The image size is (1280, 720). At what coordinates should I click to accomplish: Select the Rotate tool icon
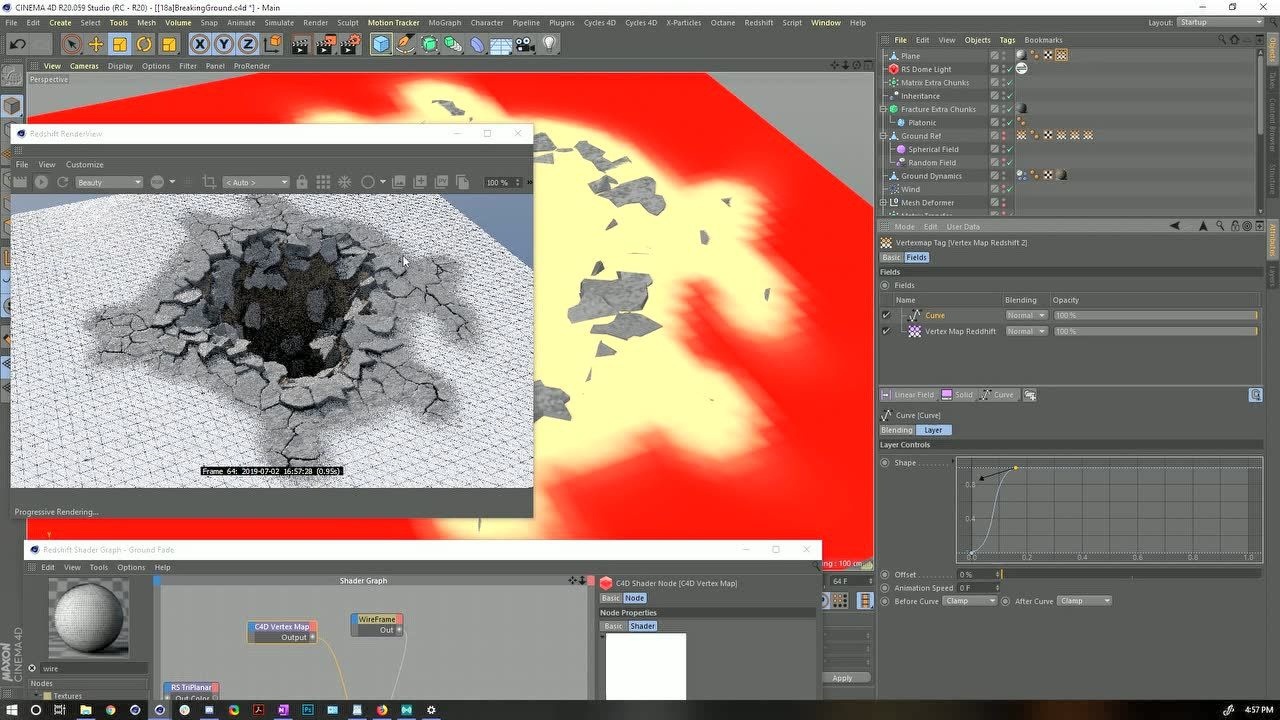pyautogui.click(x=144, y=44)
